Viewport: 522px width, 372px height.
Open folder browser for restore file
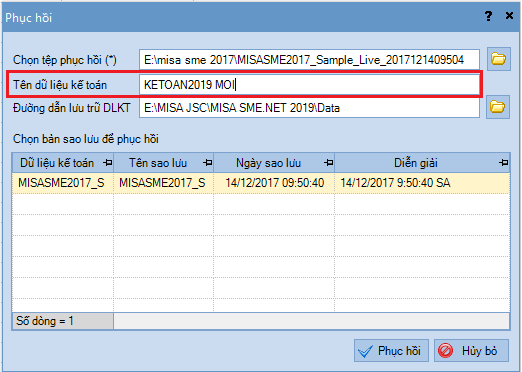pos(499,59)
